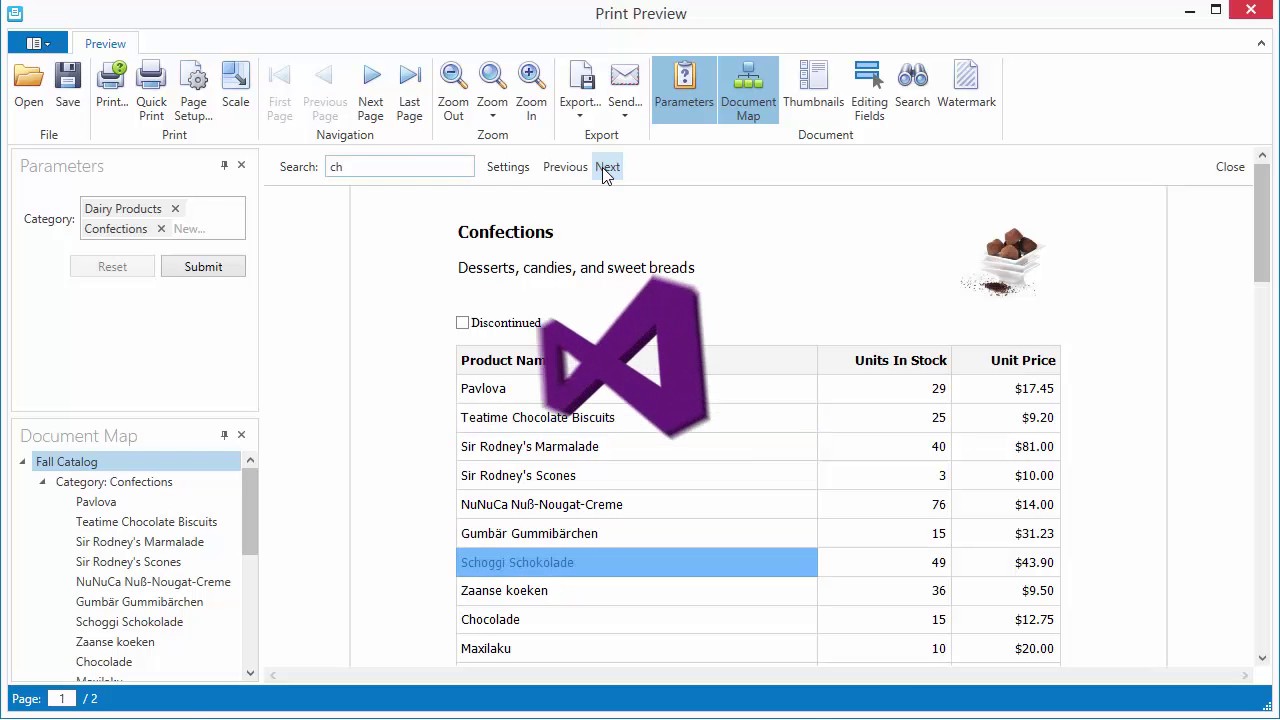Open the Scale tool
The width and height of the screenshot is (1280, 720).
coord(236,86)
